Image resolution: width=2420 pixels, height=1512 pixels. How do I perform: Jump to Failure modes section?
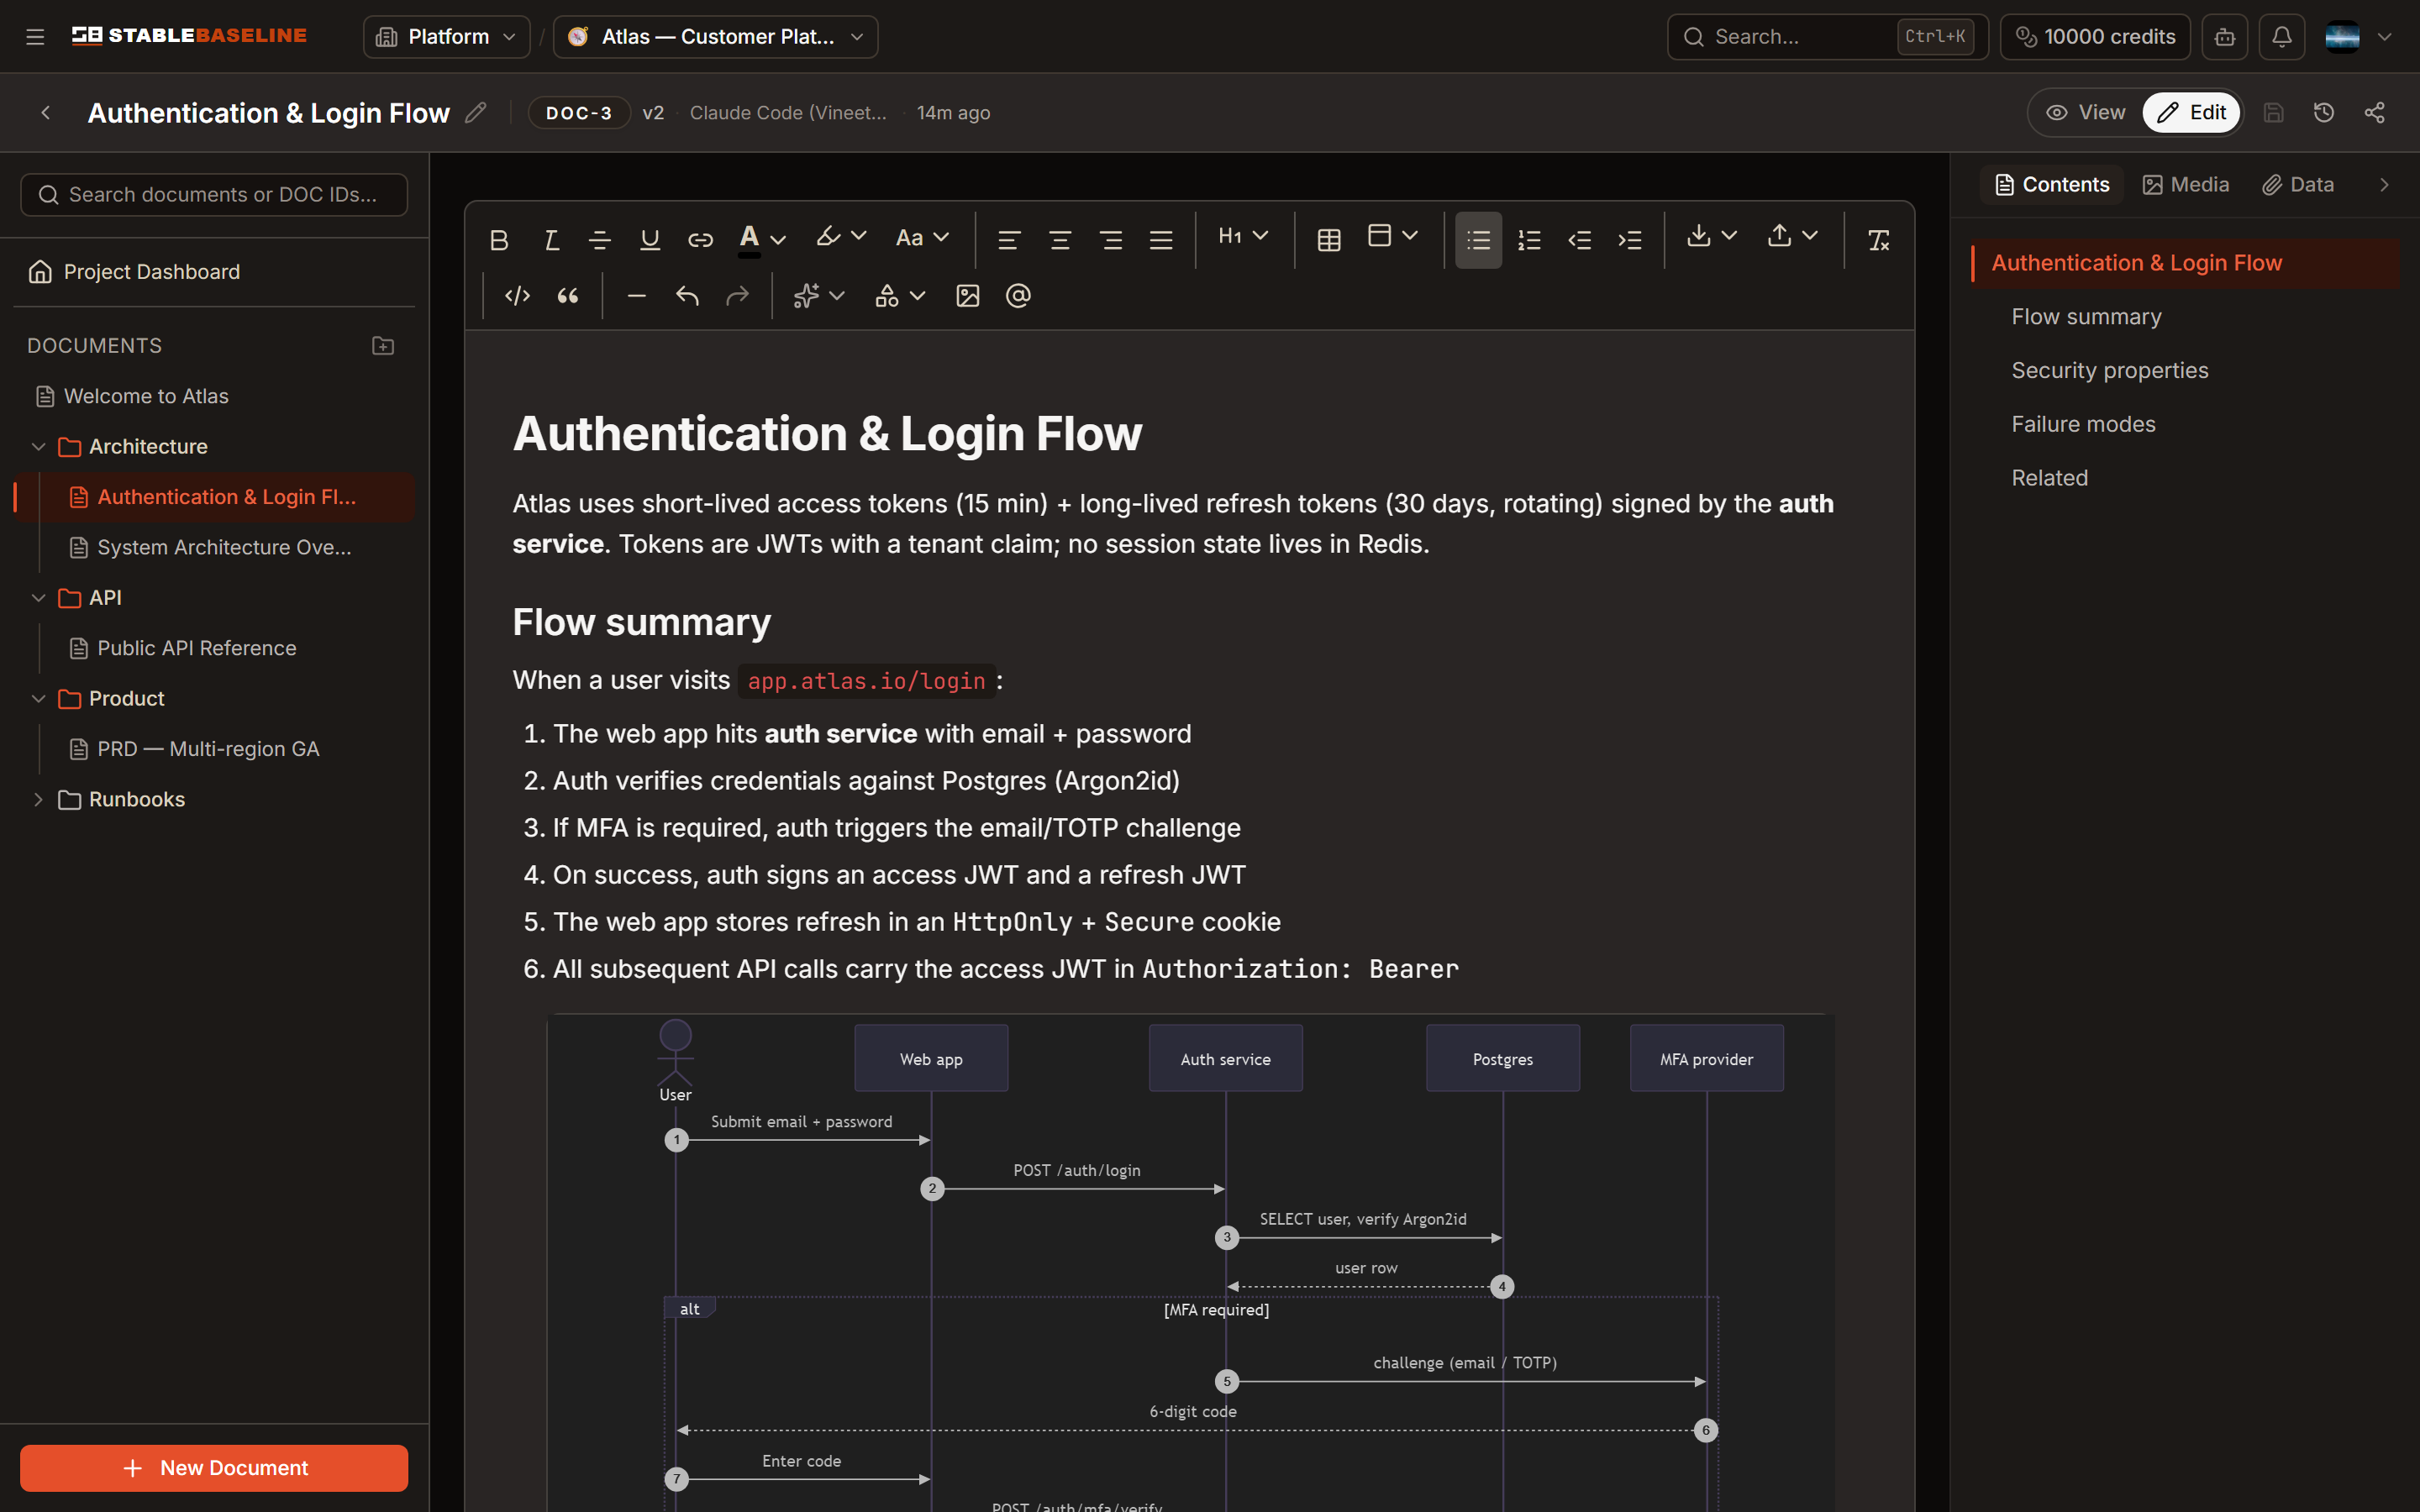(2083, 425)
